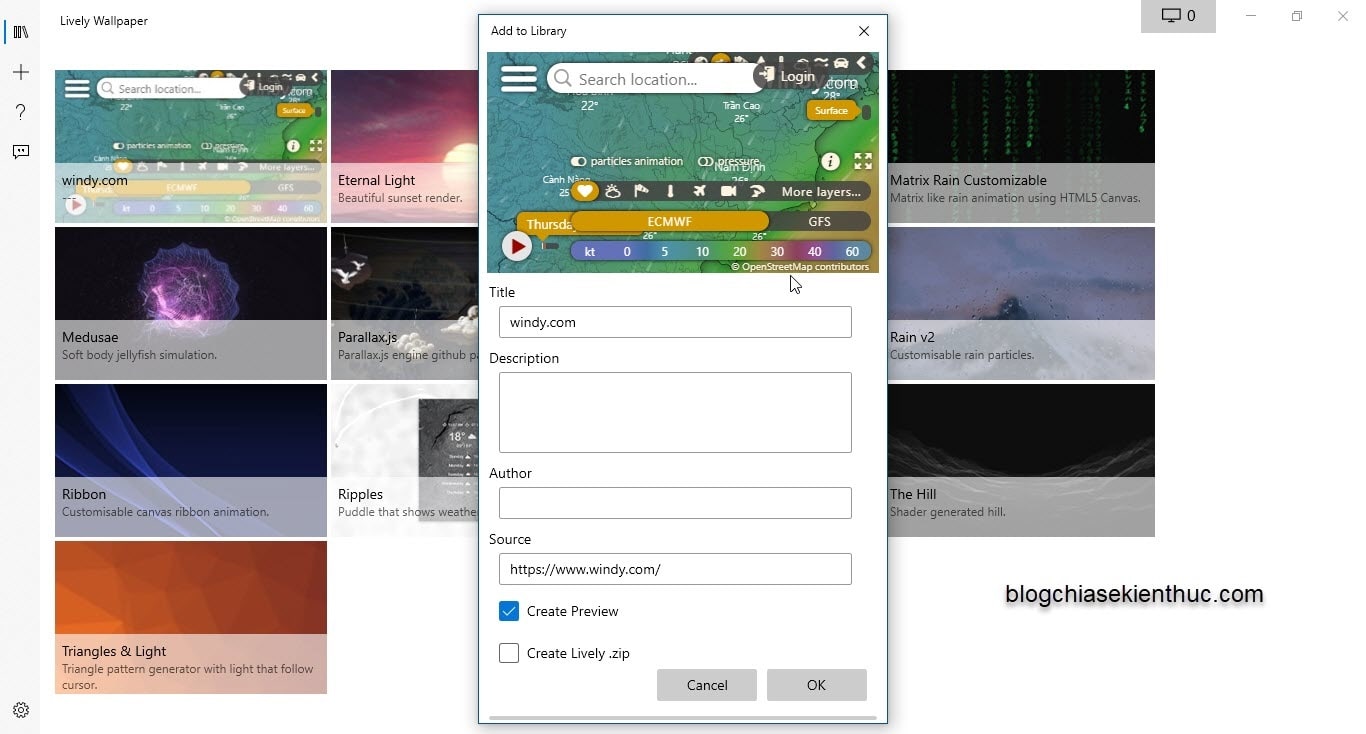Select the windy.com wallpaper card in library
The width and height of the screenshot is (1366, 734).
[x=191, y=146]
